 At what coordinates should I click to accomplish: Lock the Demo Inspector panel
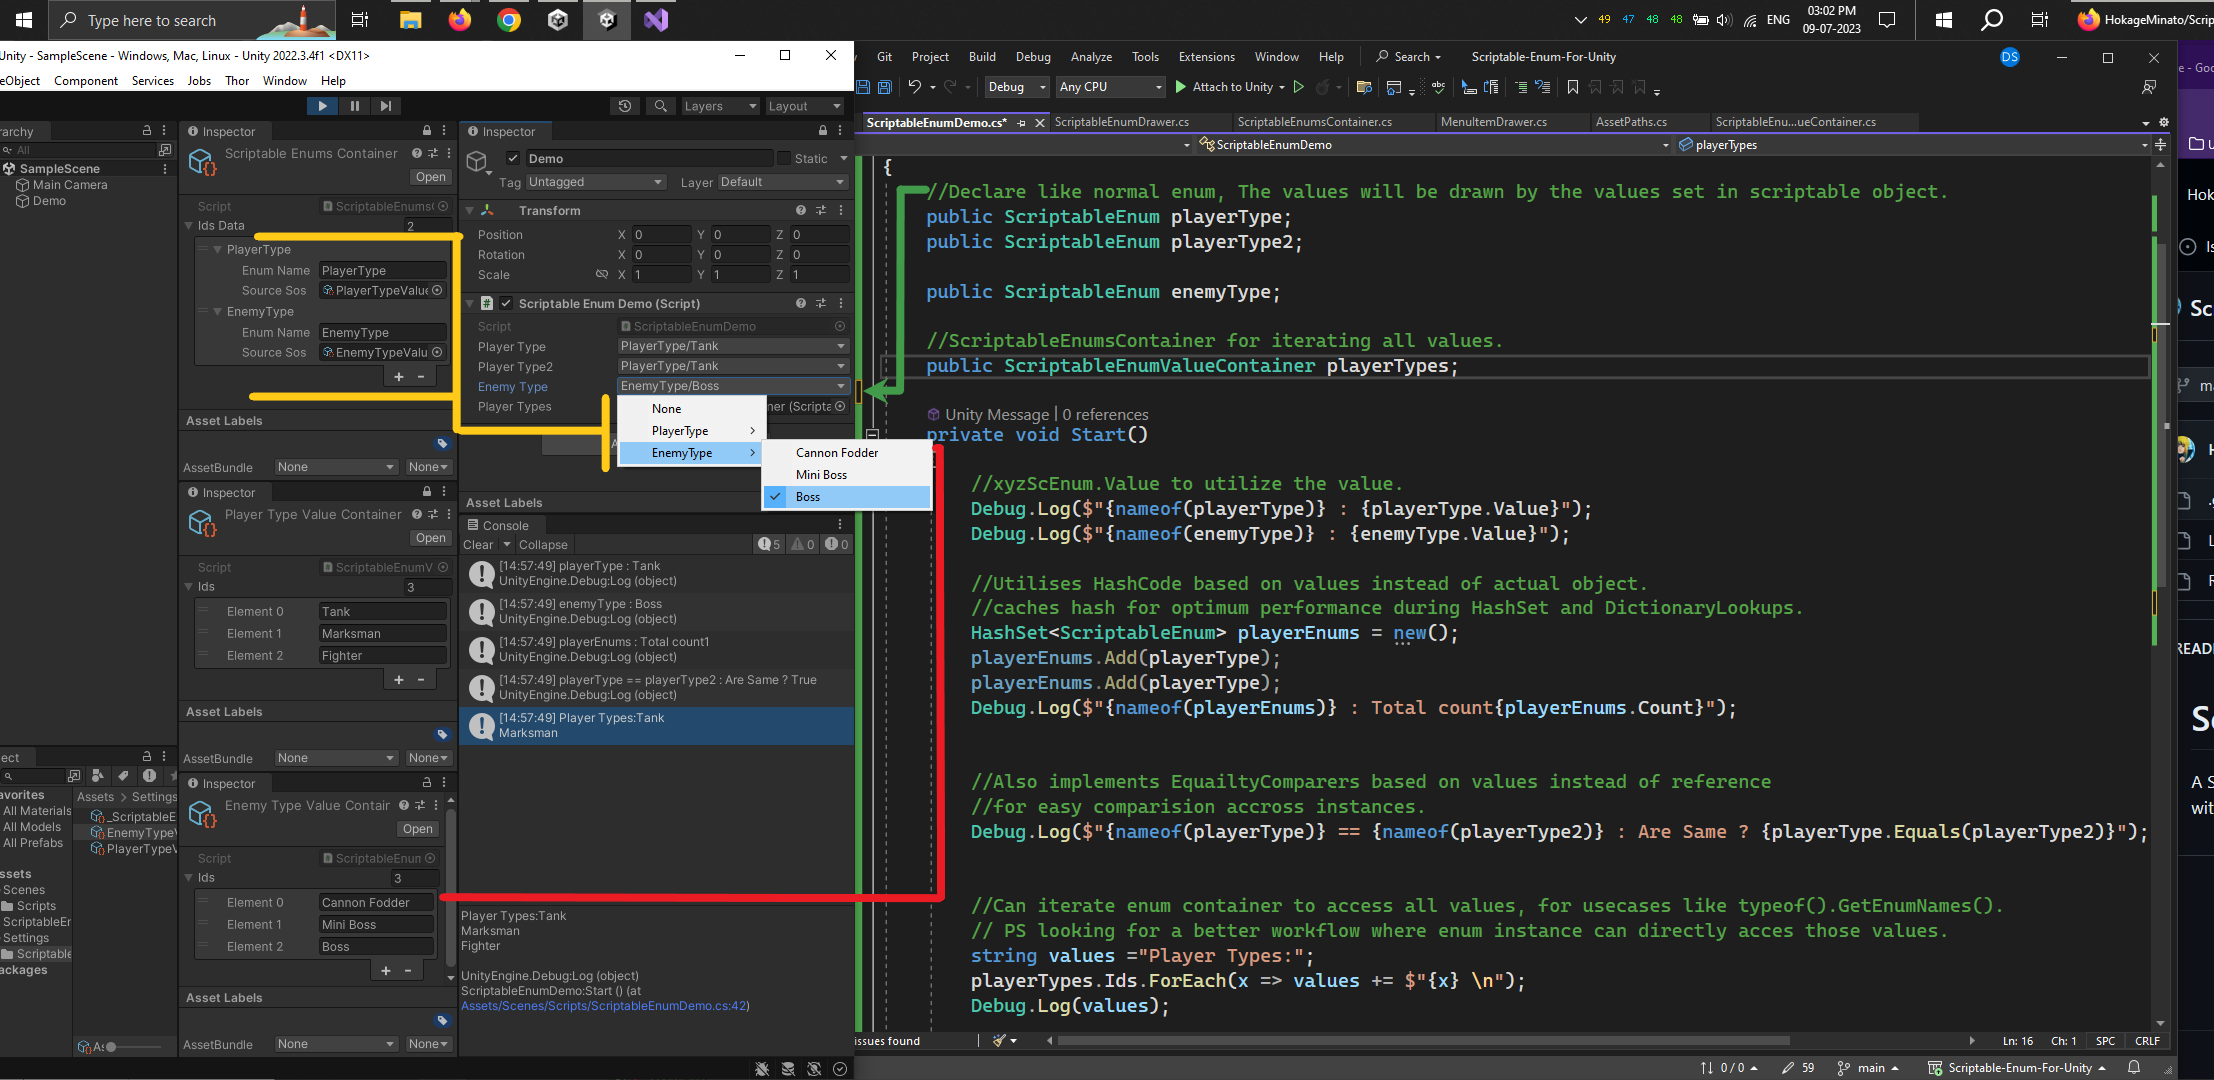pos(823,131)
